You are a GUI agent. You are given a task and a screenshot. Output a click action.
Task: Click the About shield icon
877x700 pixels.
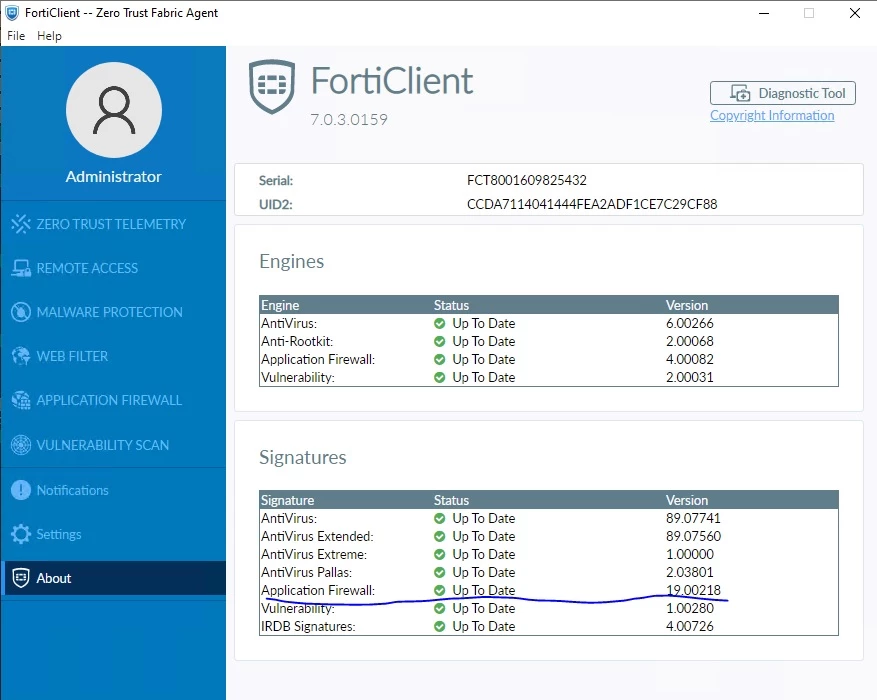click(x=21, y=578)
